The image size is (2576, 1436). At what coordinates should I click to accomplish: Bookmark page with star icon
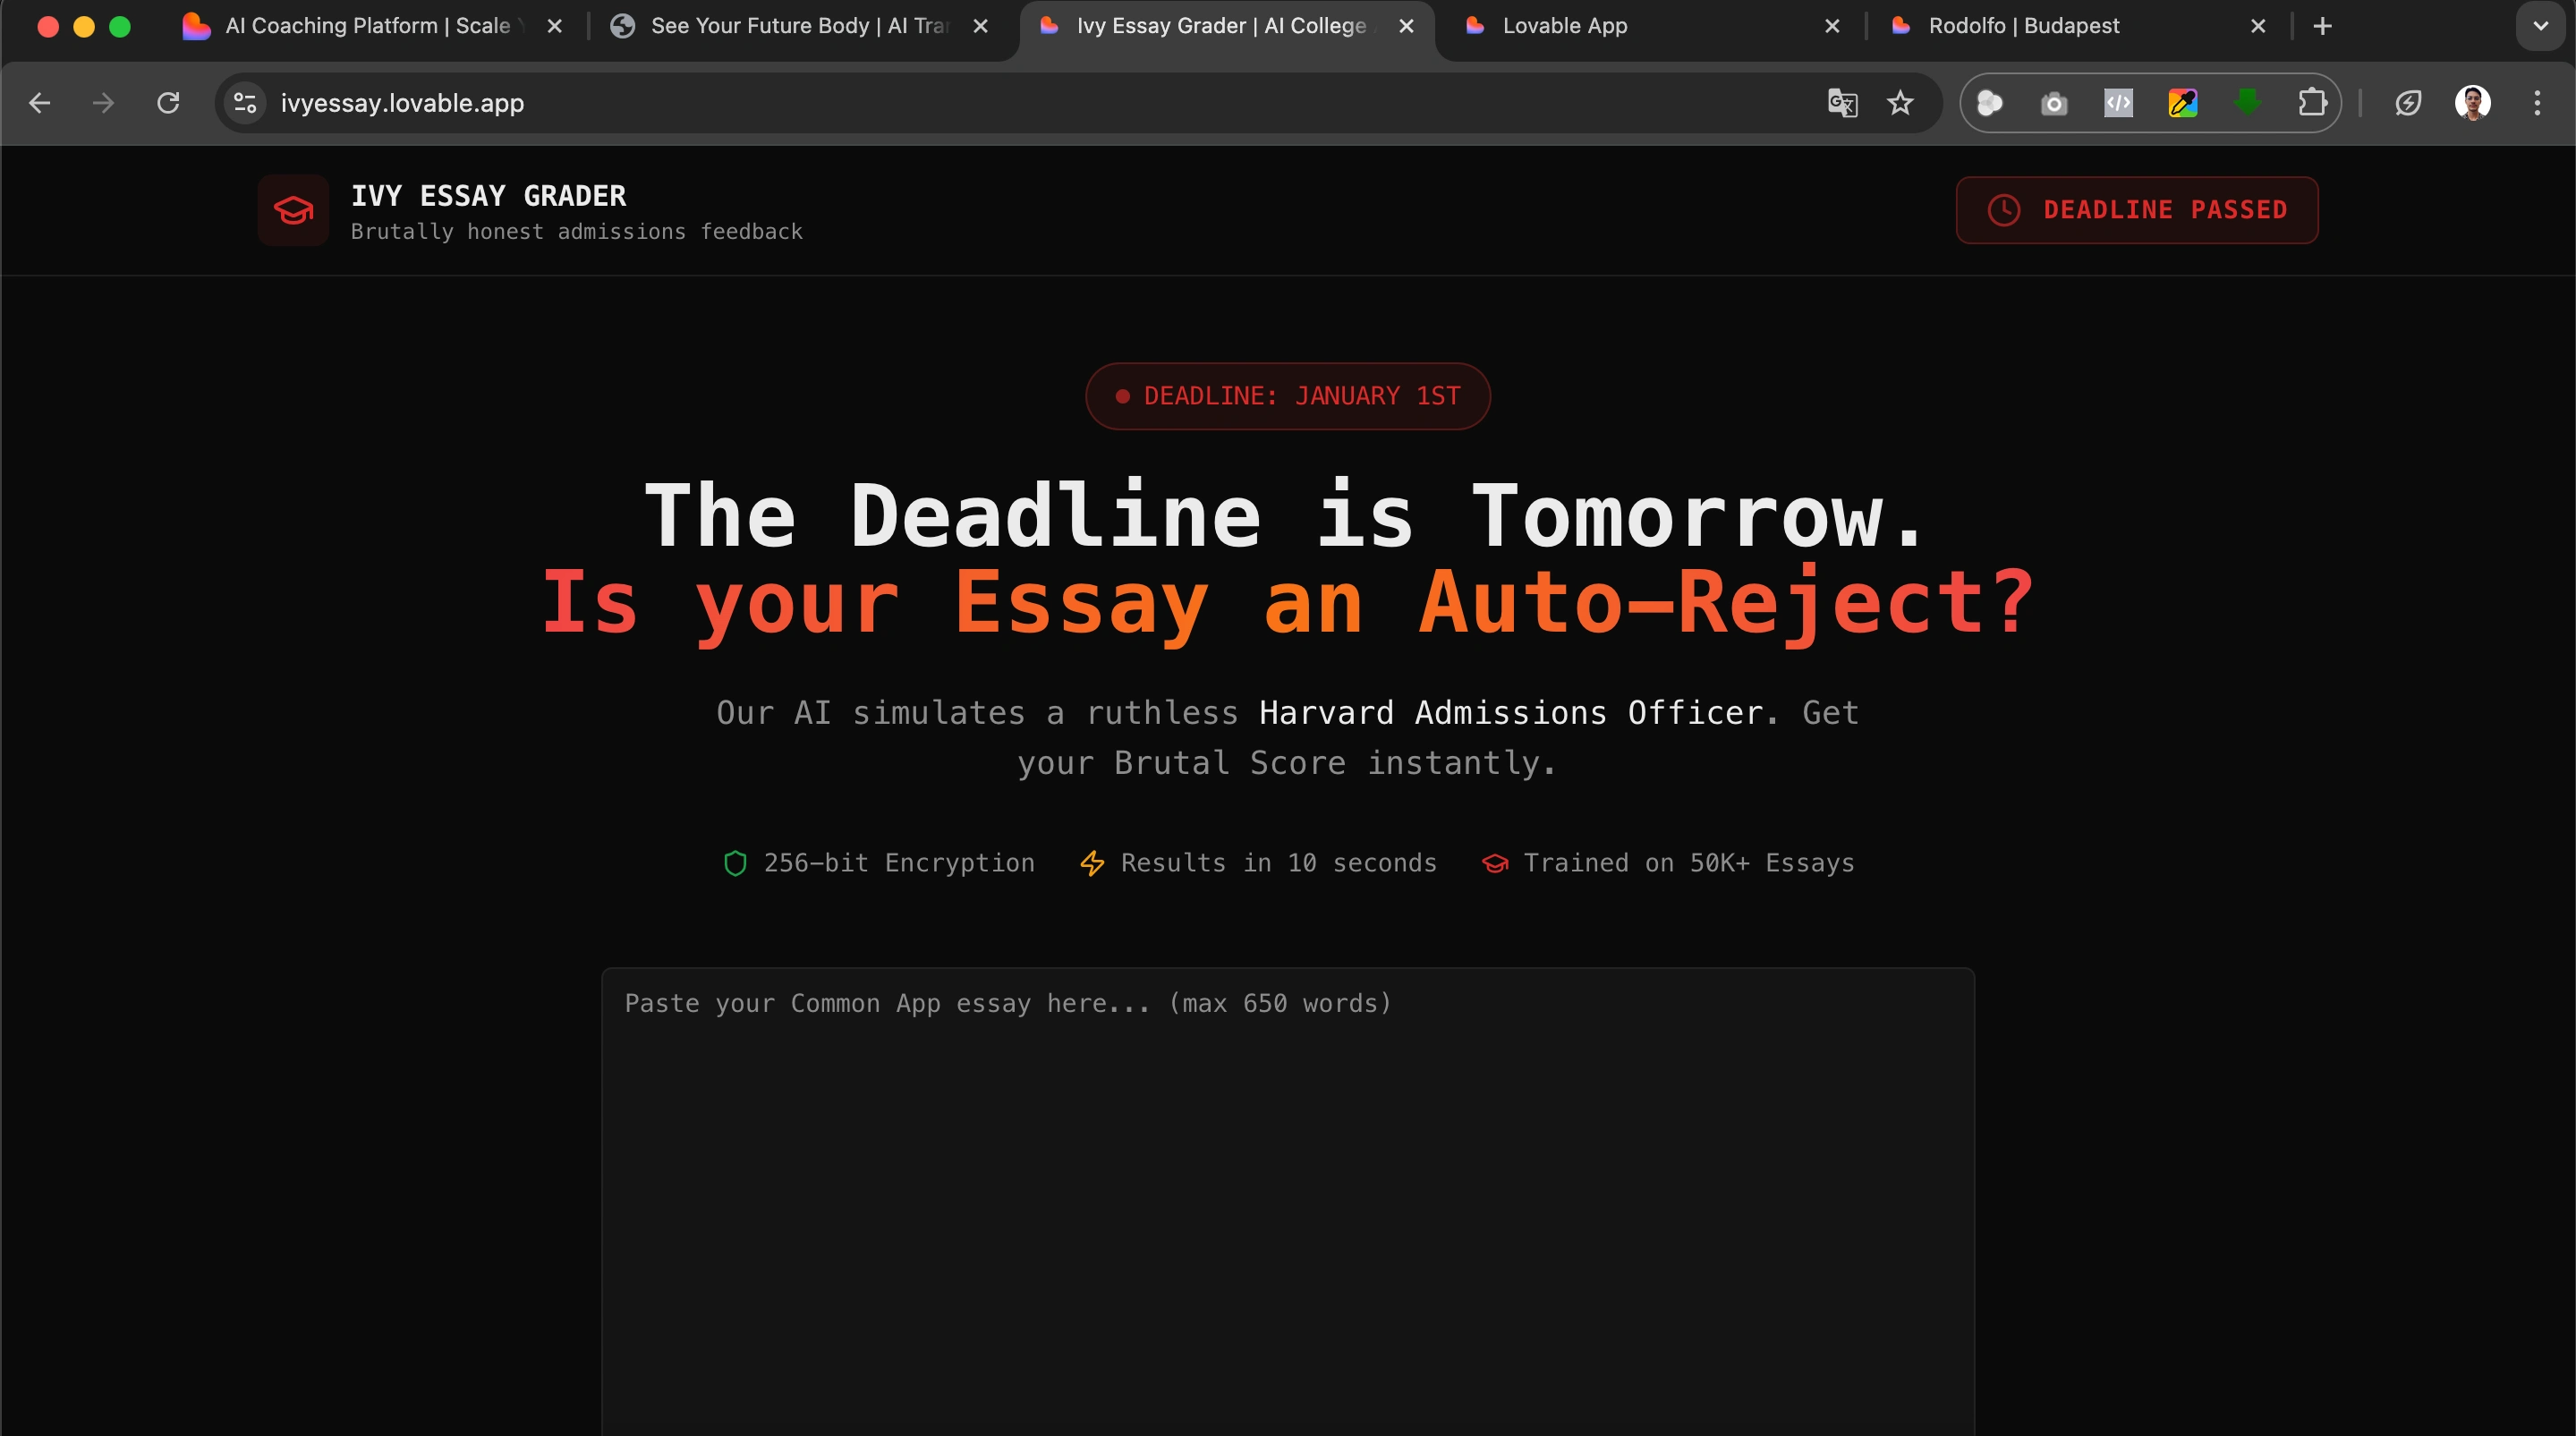tap(1900, 103)
